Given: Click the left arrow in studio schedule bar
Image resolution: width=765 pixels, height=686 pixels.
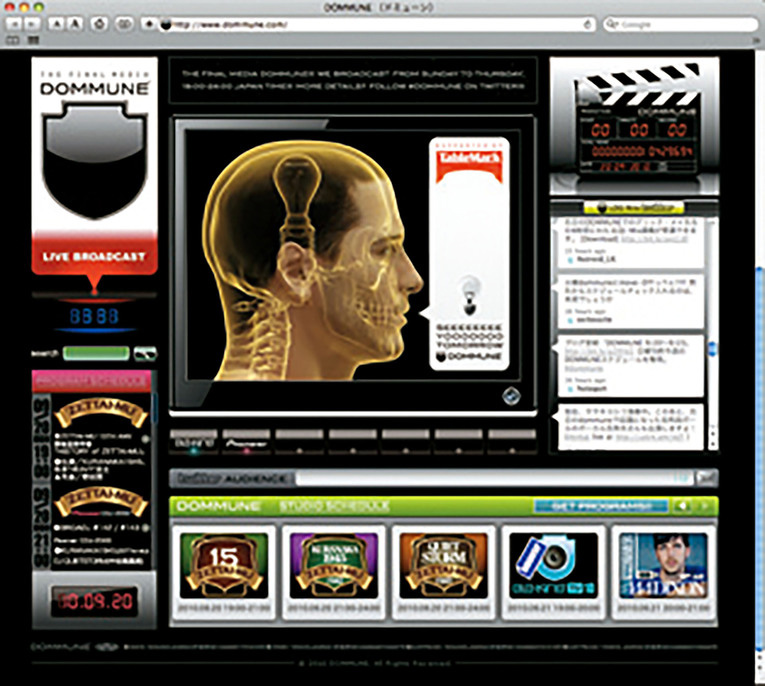Looking at the screenshot, I should pos(681,506).
